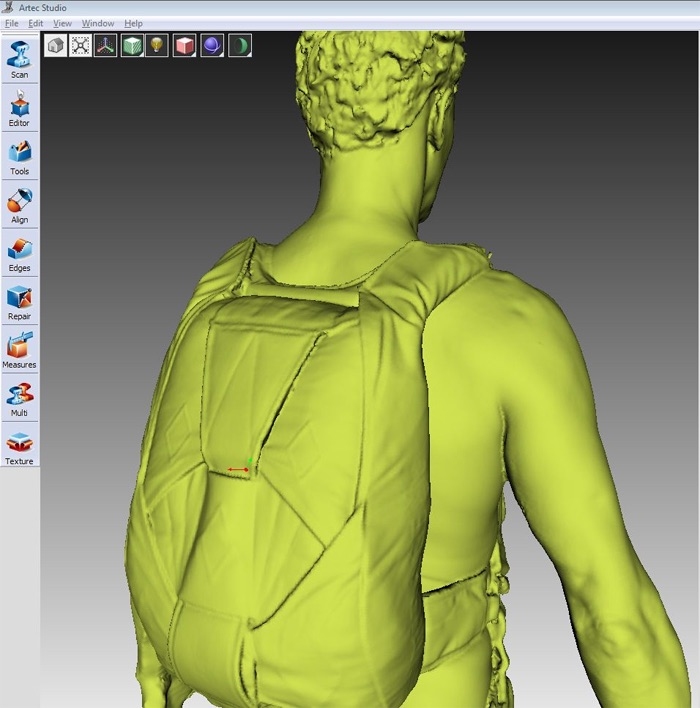700x708 pixels.
Task: Click the Artec Studio title bar icon
Action: (x=8, y=7)
